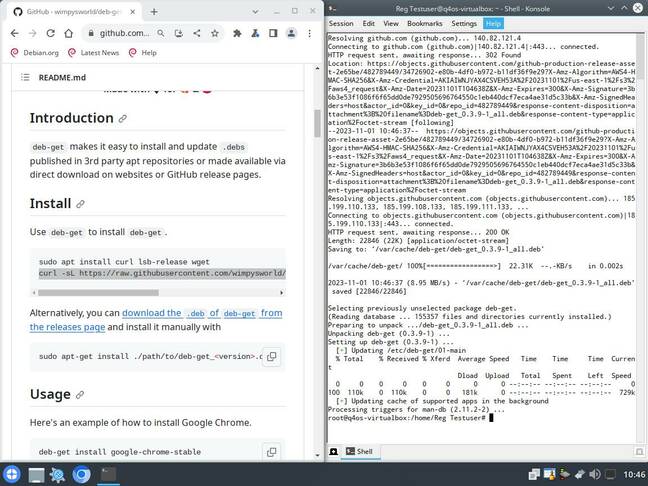Viewport: 648px width, 486px height.
Task: Click the browser page vertical scrollbar thumb
Action: click(317, 123)
